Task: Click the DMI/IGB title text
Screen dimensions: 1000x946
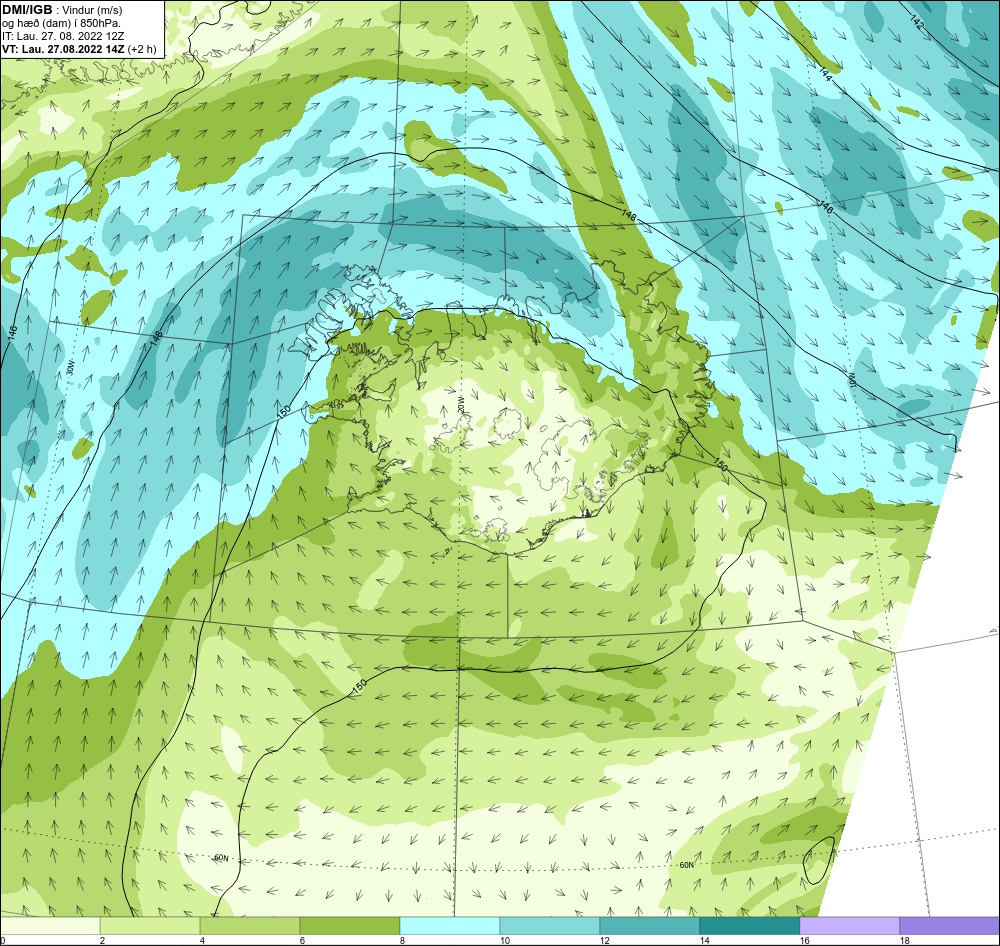Action: 27,10
